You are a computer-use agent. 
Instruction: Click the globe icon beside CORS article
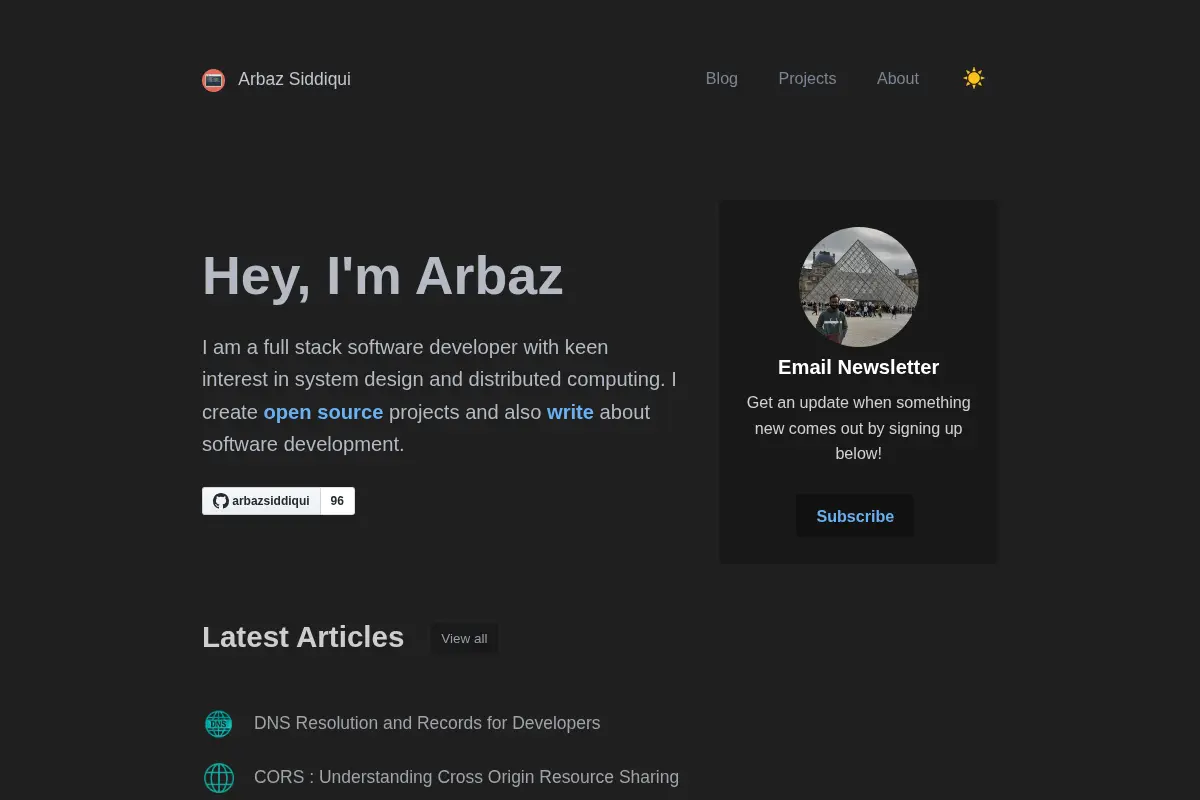218,778
